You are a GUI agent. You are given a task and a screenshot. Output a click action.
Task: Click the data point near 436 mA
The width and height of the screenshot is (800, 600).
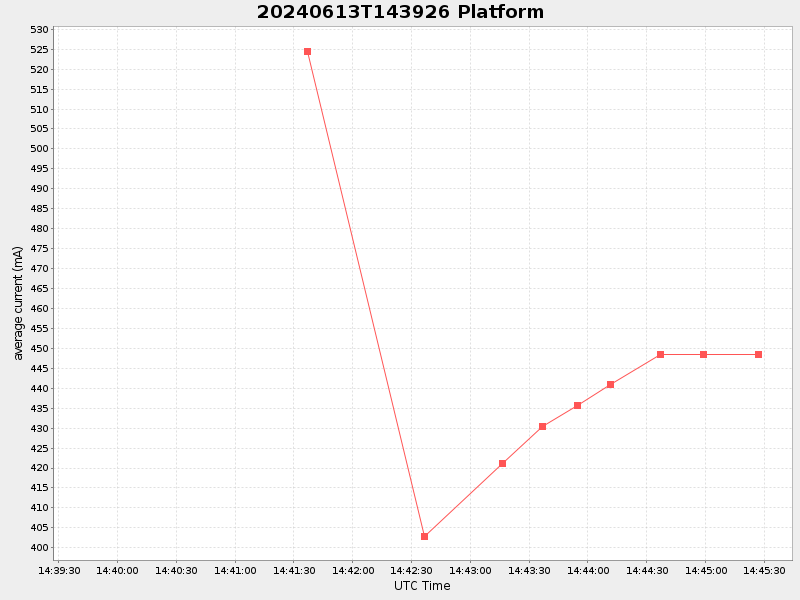(x=578, y=406)
